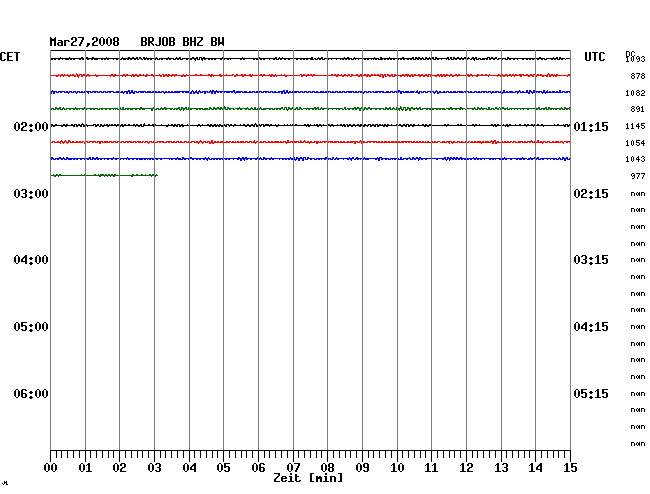Image resolution: width=650 pixels, height=494 pixels.
Task: Click the DC value 1082
Action: pos(635,93)
